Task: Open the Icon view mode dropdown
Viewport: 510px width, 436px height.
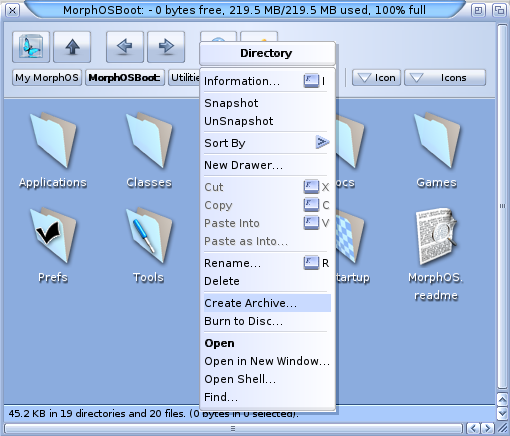Action: click(376, 78)
